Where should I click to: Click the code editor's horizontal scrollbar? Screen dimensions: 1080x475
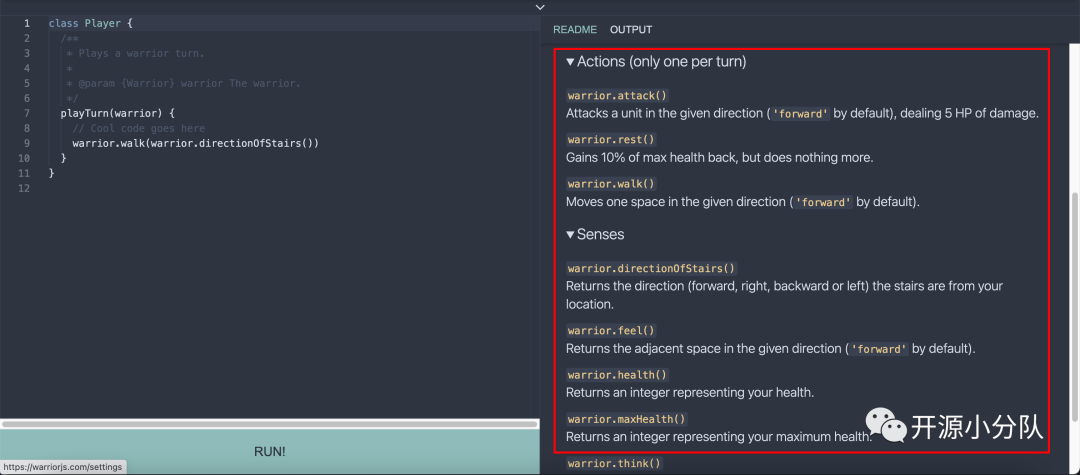tap(270, 424)
